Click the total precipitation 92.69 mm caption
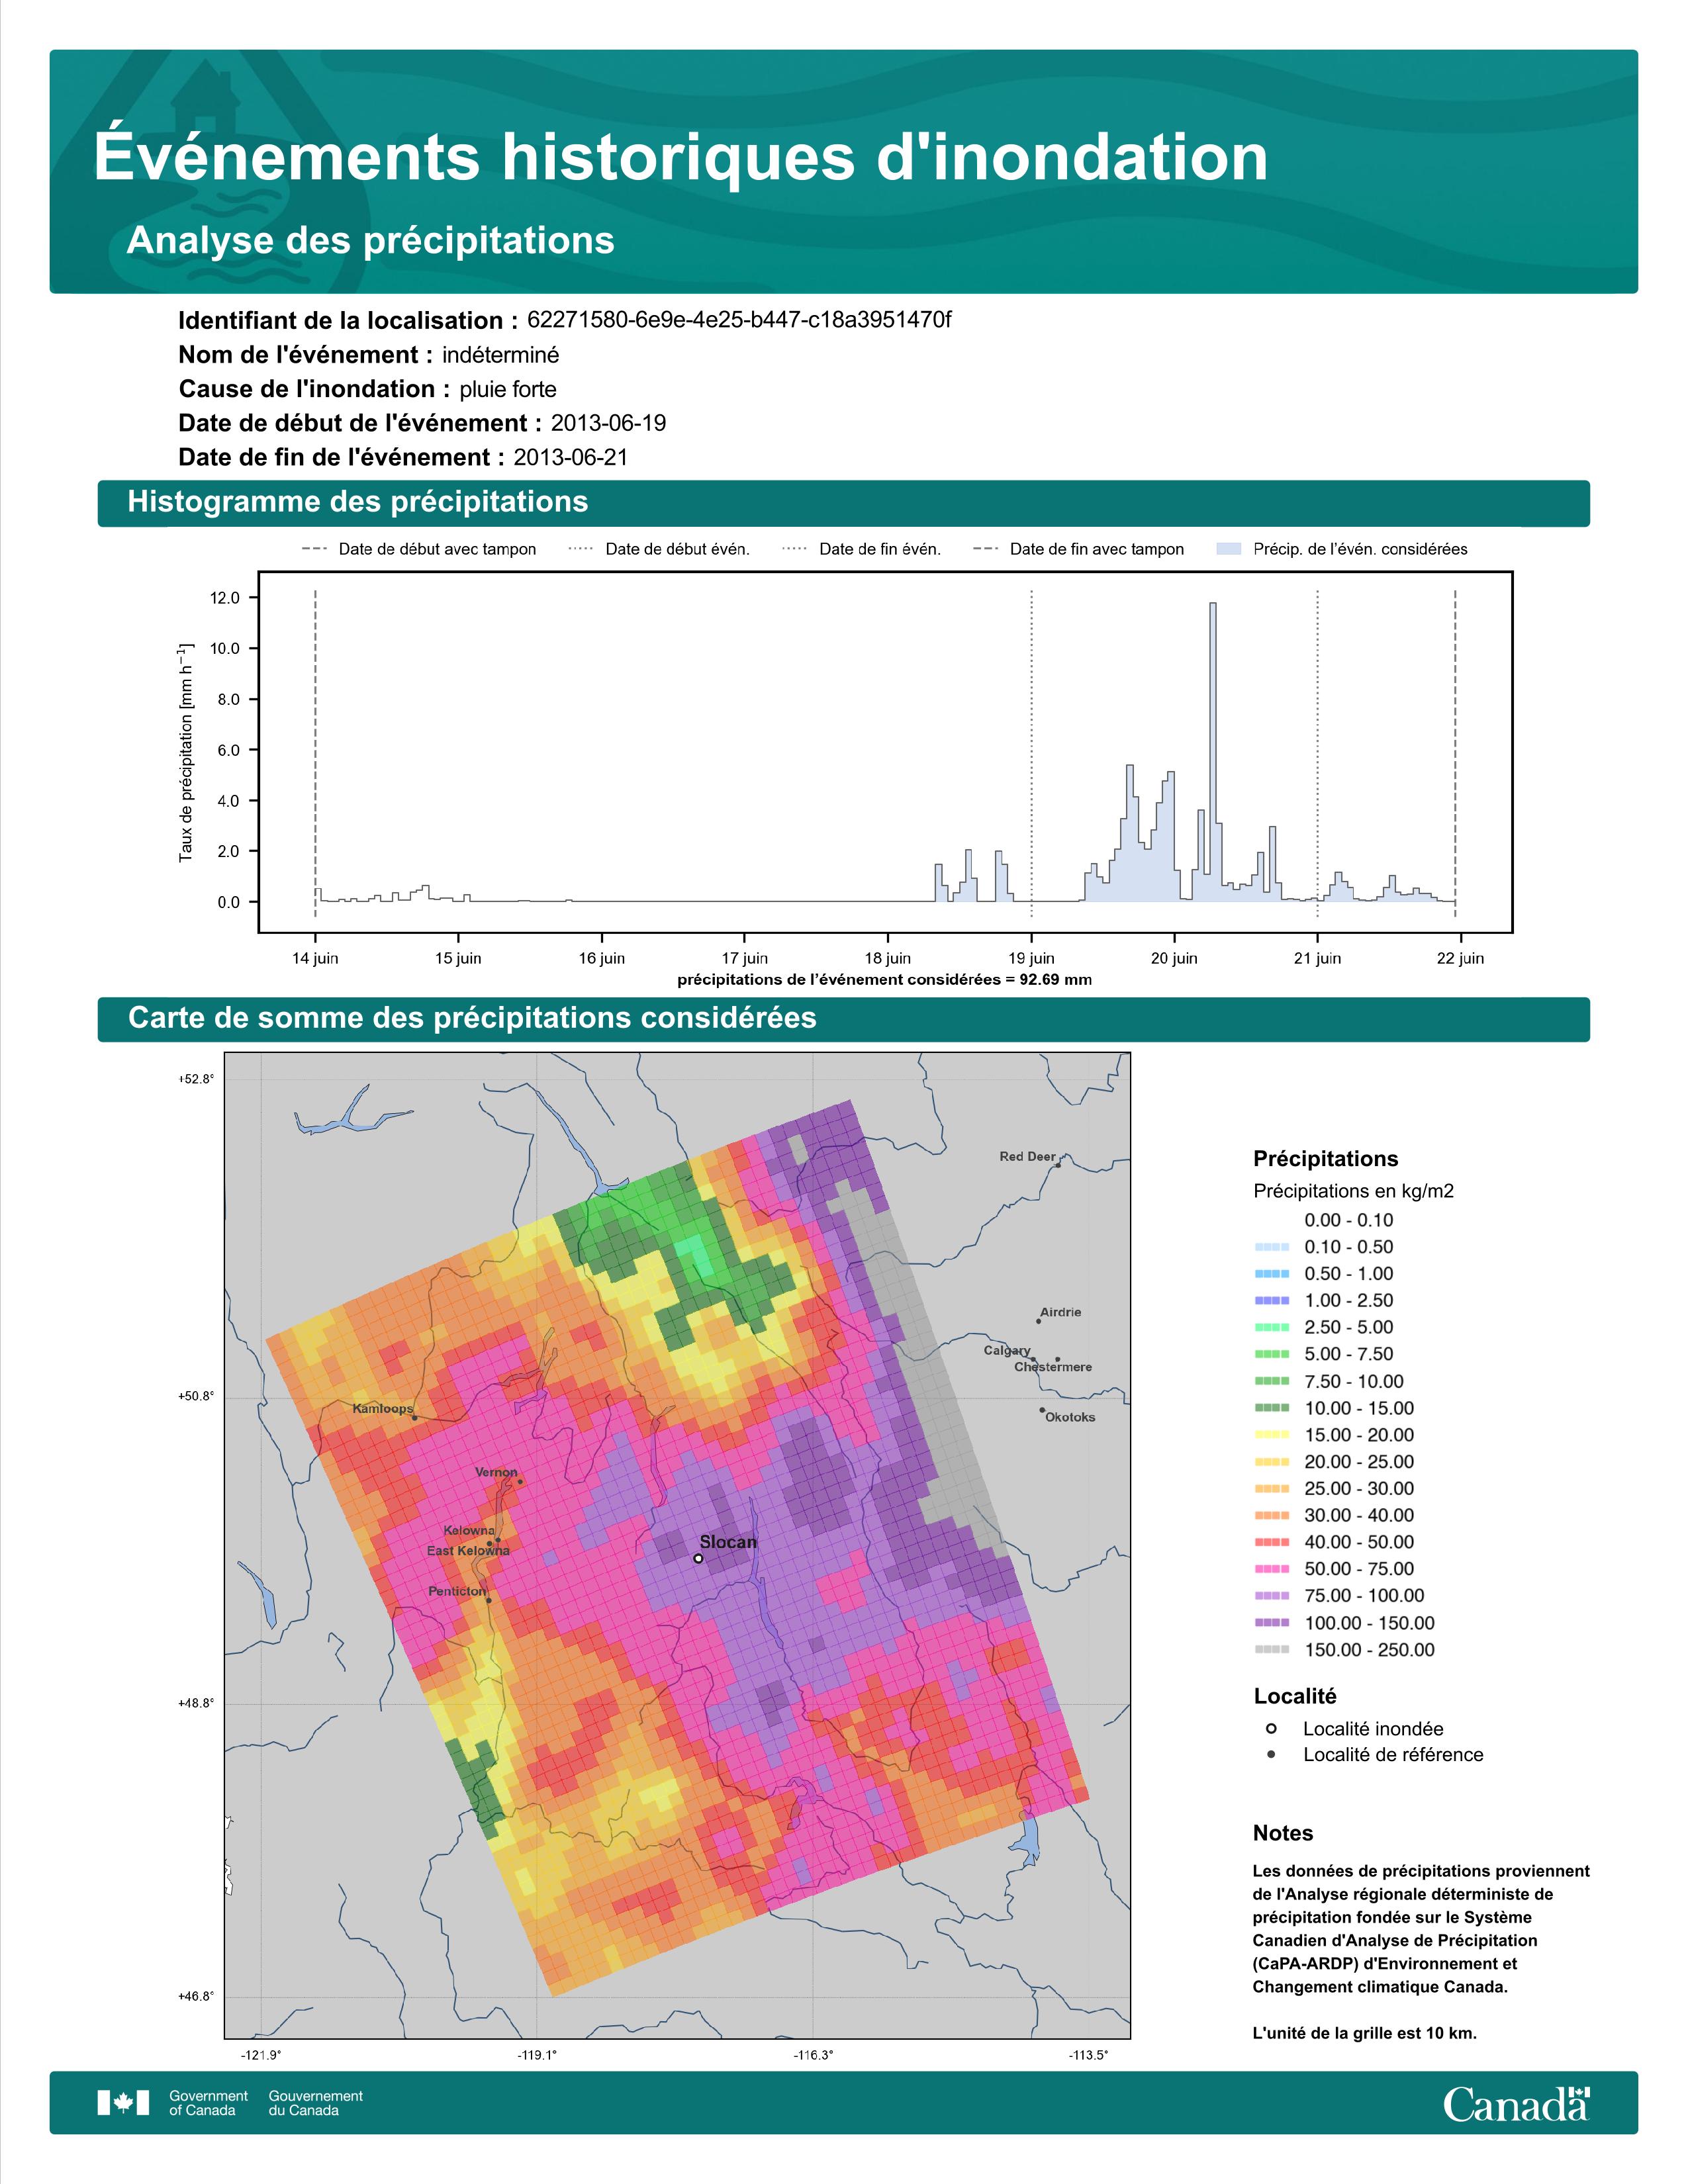The image size is (1688, 2184). 885,980
